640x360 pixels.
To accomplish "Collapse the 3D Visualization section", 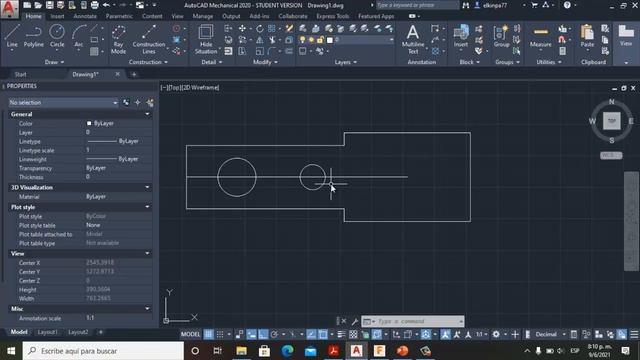I will (147, 187).
